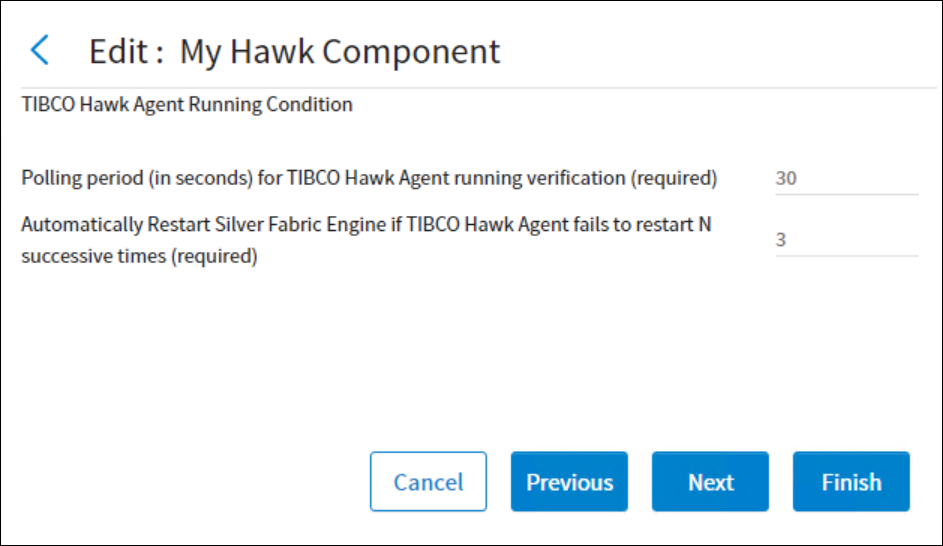Return to prior page via Previous
The width and height of the screenshot is (943, 546).
569,482
